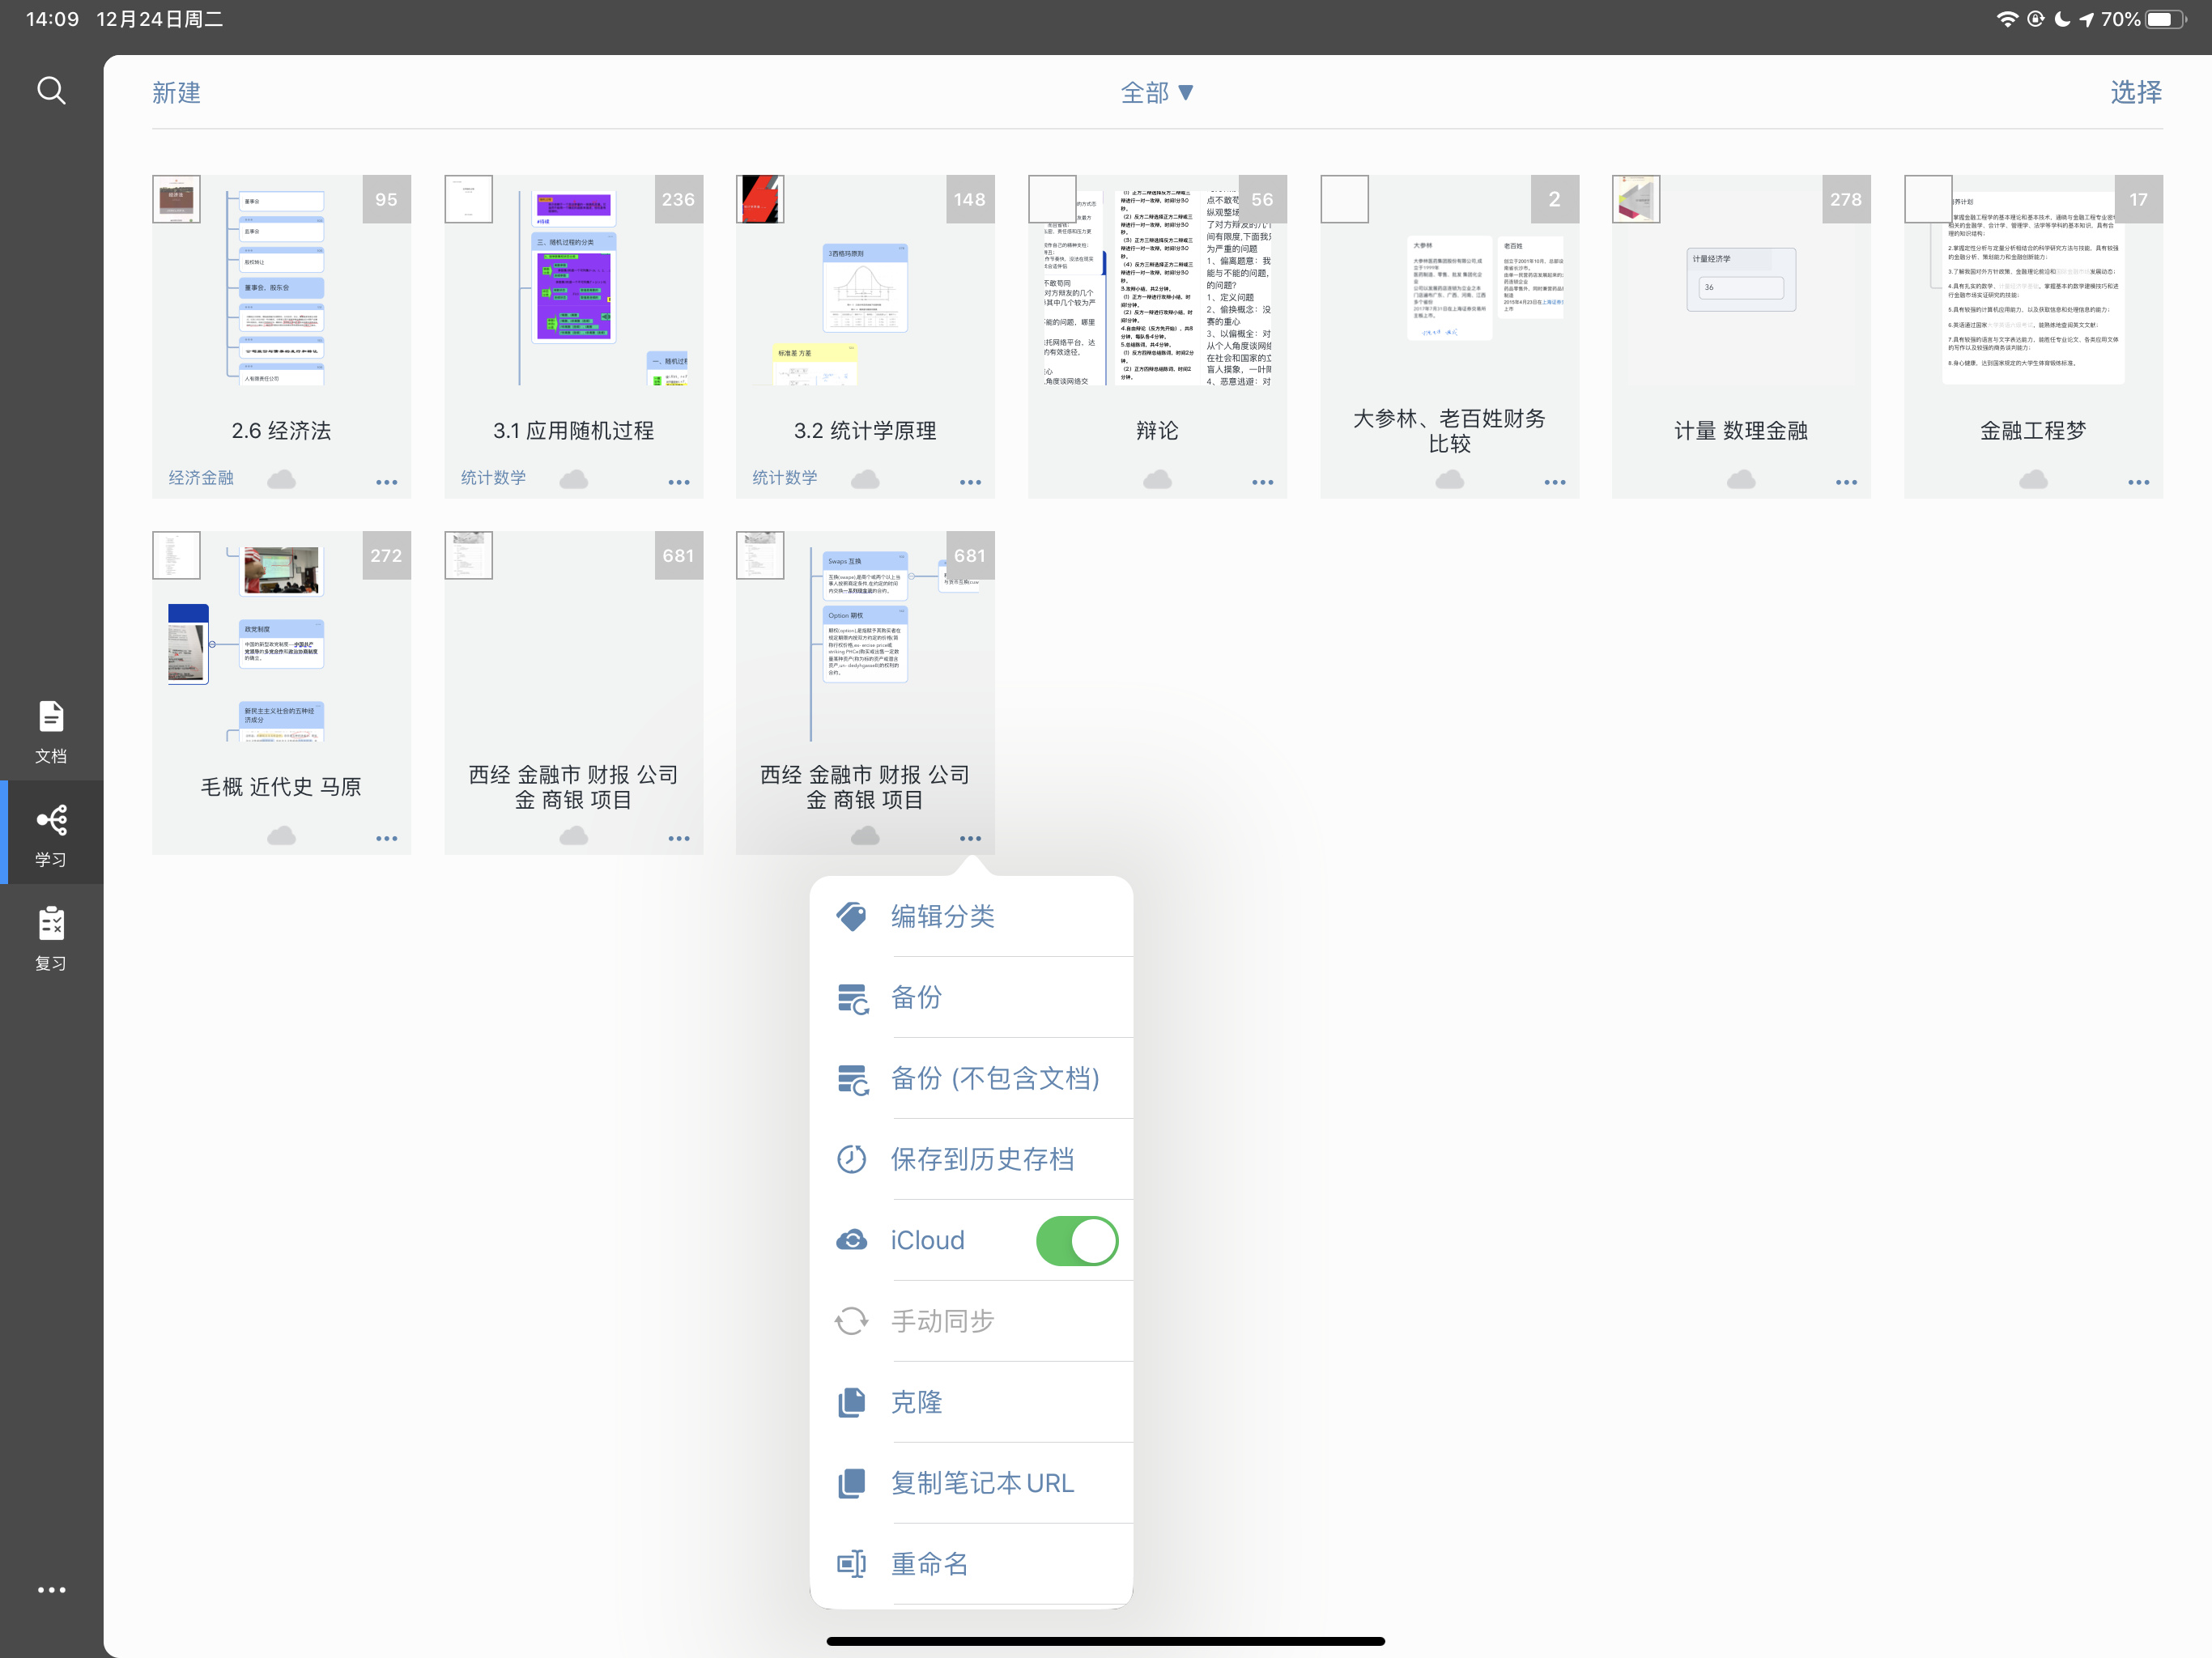Open more options for 辩论 notebook
Viewport: 2212px width, 1658px height.
1262,482
